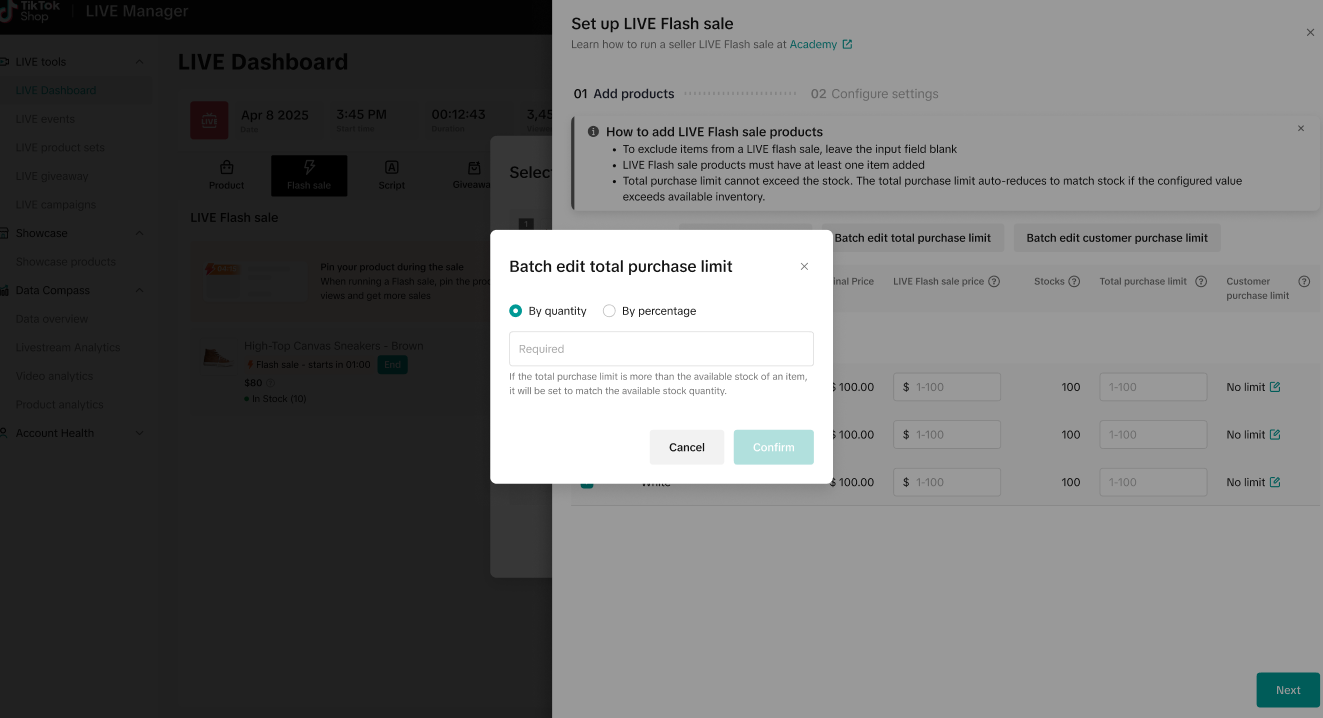
Task: Close the Set up LIVE Flash sale panel
Action: coord(1310,33)
